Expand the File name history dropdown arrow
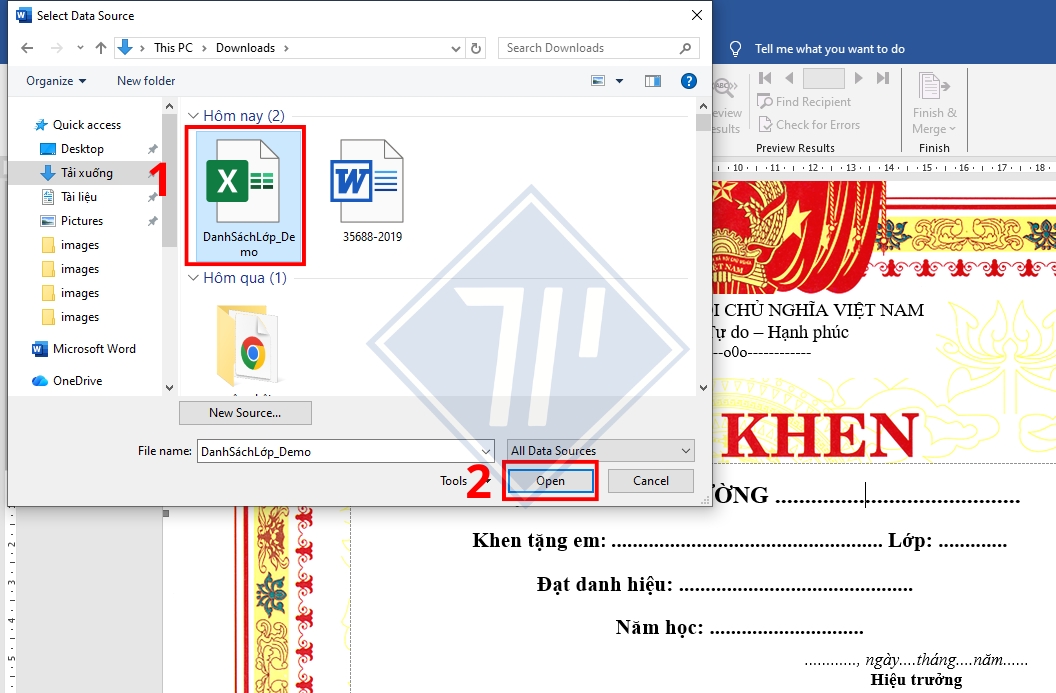Image resolution: width=1056 pixels, height=693 pixels. point(486,451)
